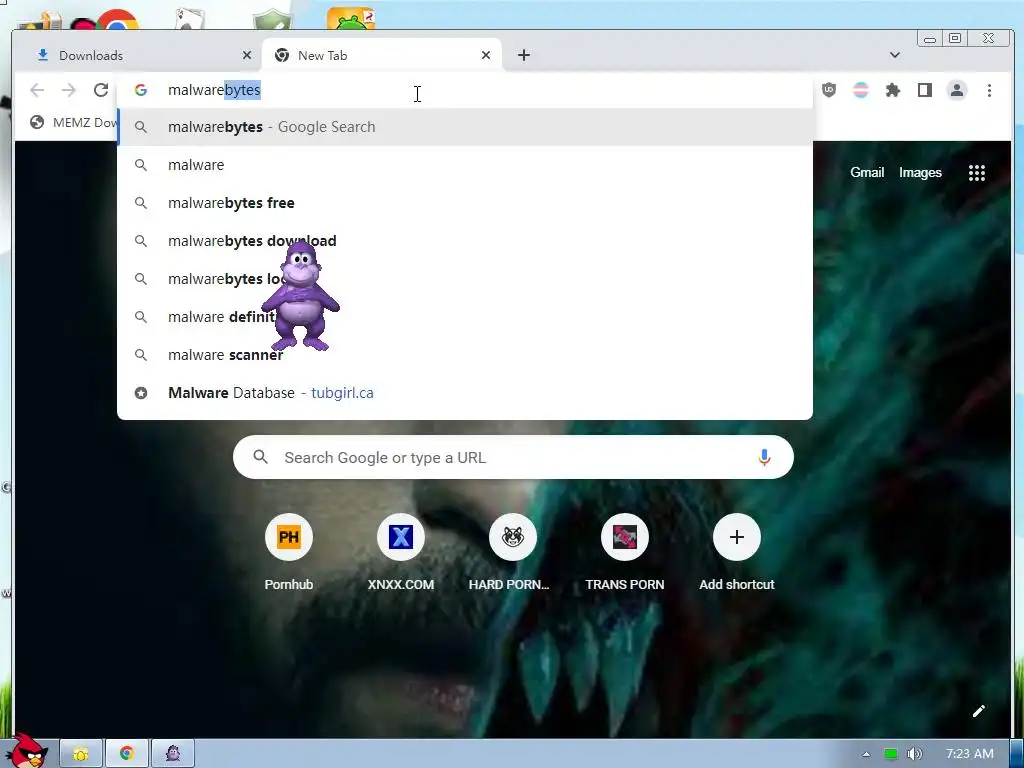The height and width of the screenshot is (768, 1024).
Task: Open the volume speaker tray icon
Action: point(915,754)
